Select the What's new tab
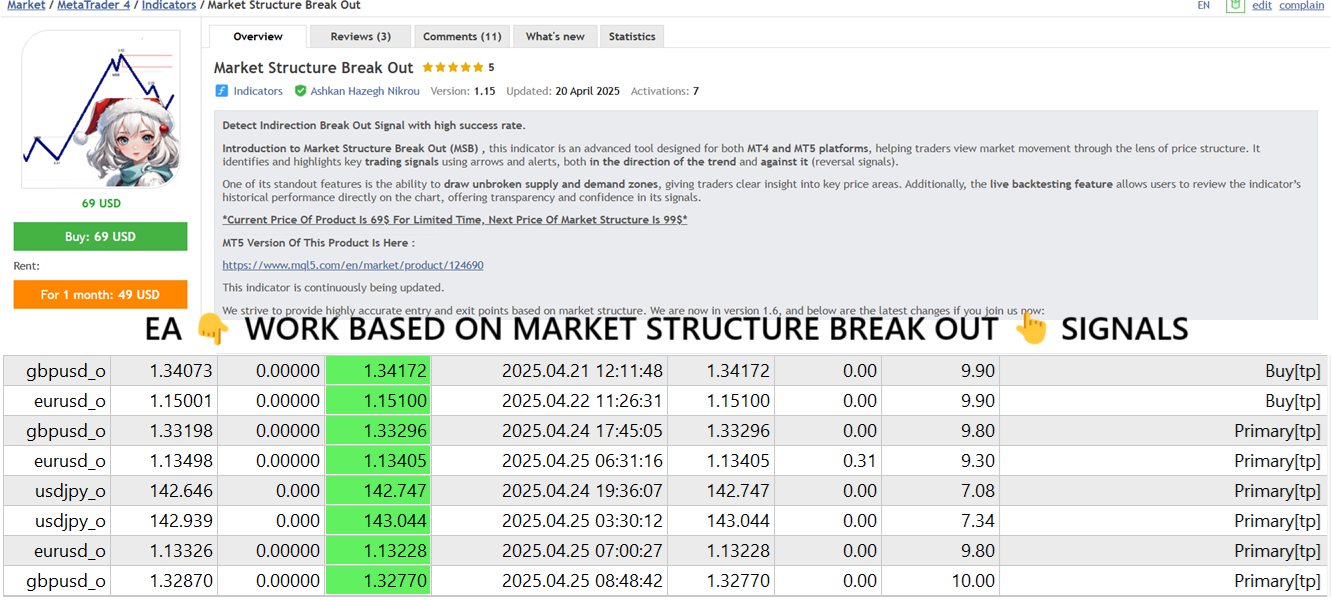The width and height of the screenshot is (1331, 600). coord(555,37)
